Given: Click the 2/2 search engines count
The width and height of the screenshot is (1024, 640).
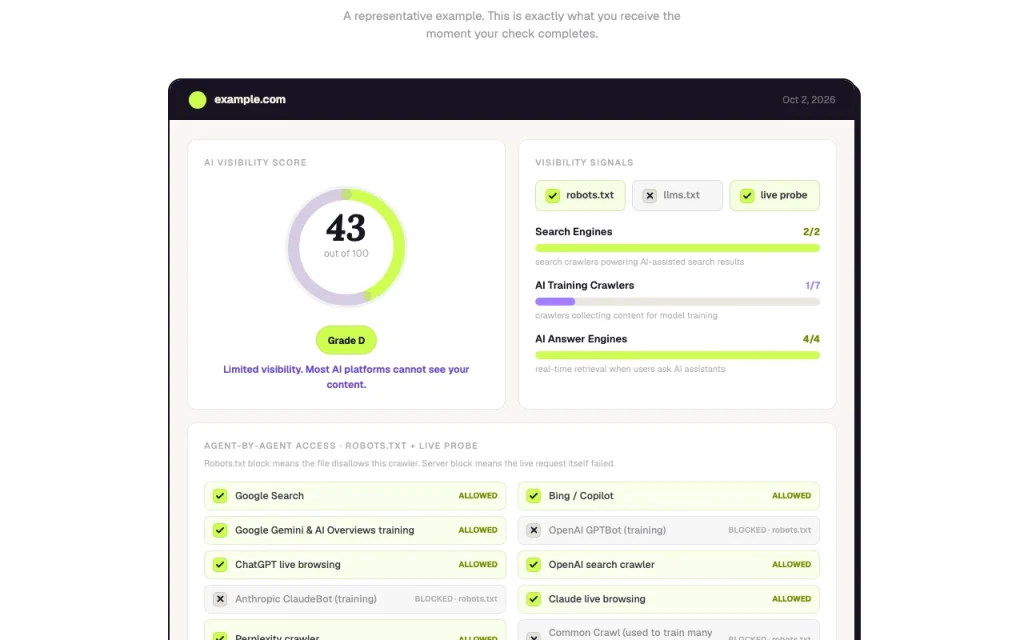Looking at the screenshot, I should pyautogui.click(x=811, y=232).
